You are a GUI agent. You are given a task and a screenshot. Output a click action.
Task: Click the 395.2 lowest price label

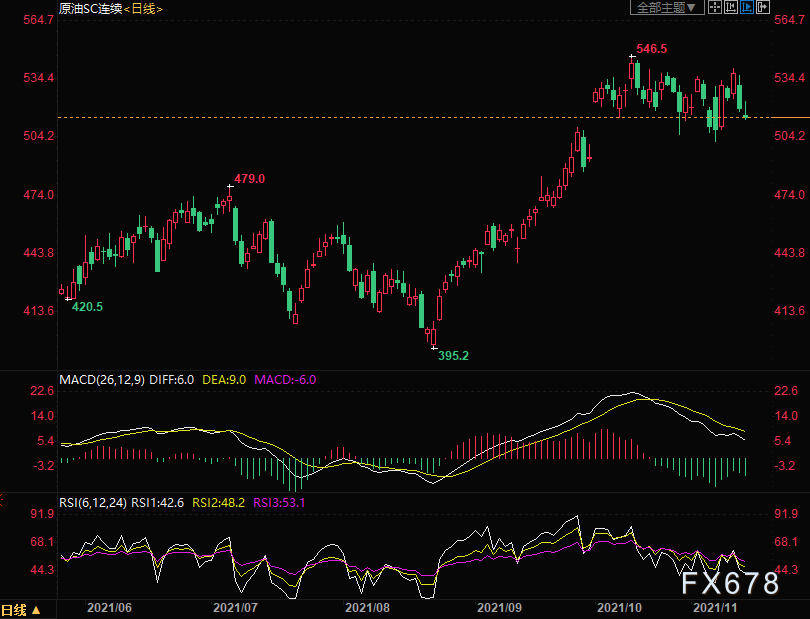coord(454,355)
